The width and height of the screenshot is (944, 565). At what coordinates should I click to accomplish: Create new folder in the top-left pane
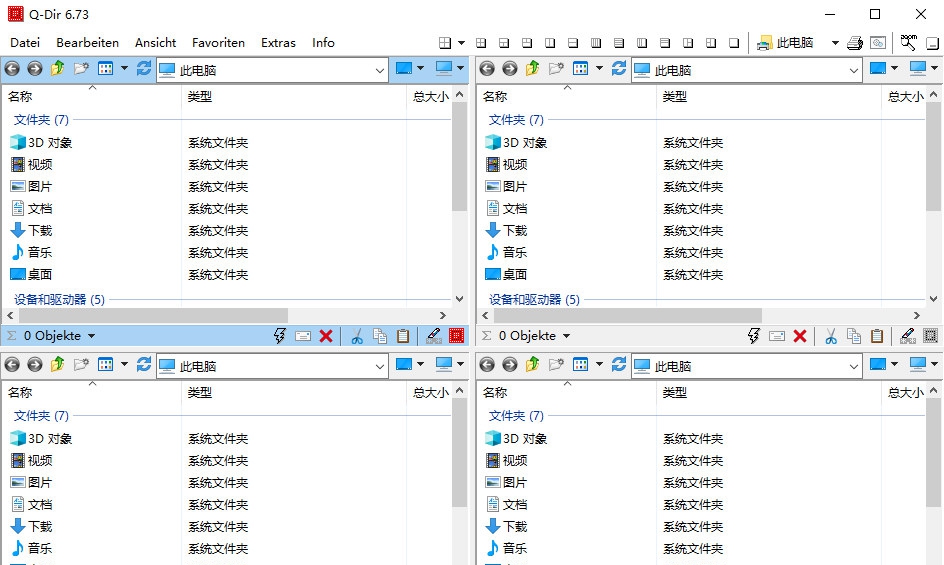[81, 69]
